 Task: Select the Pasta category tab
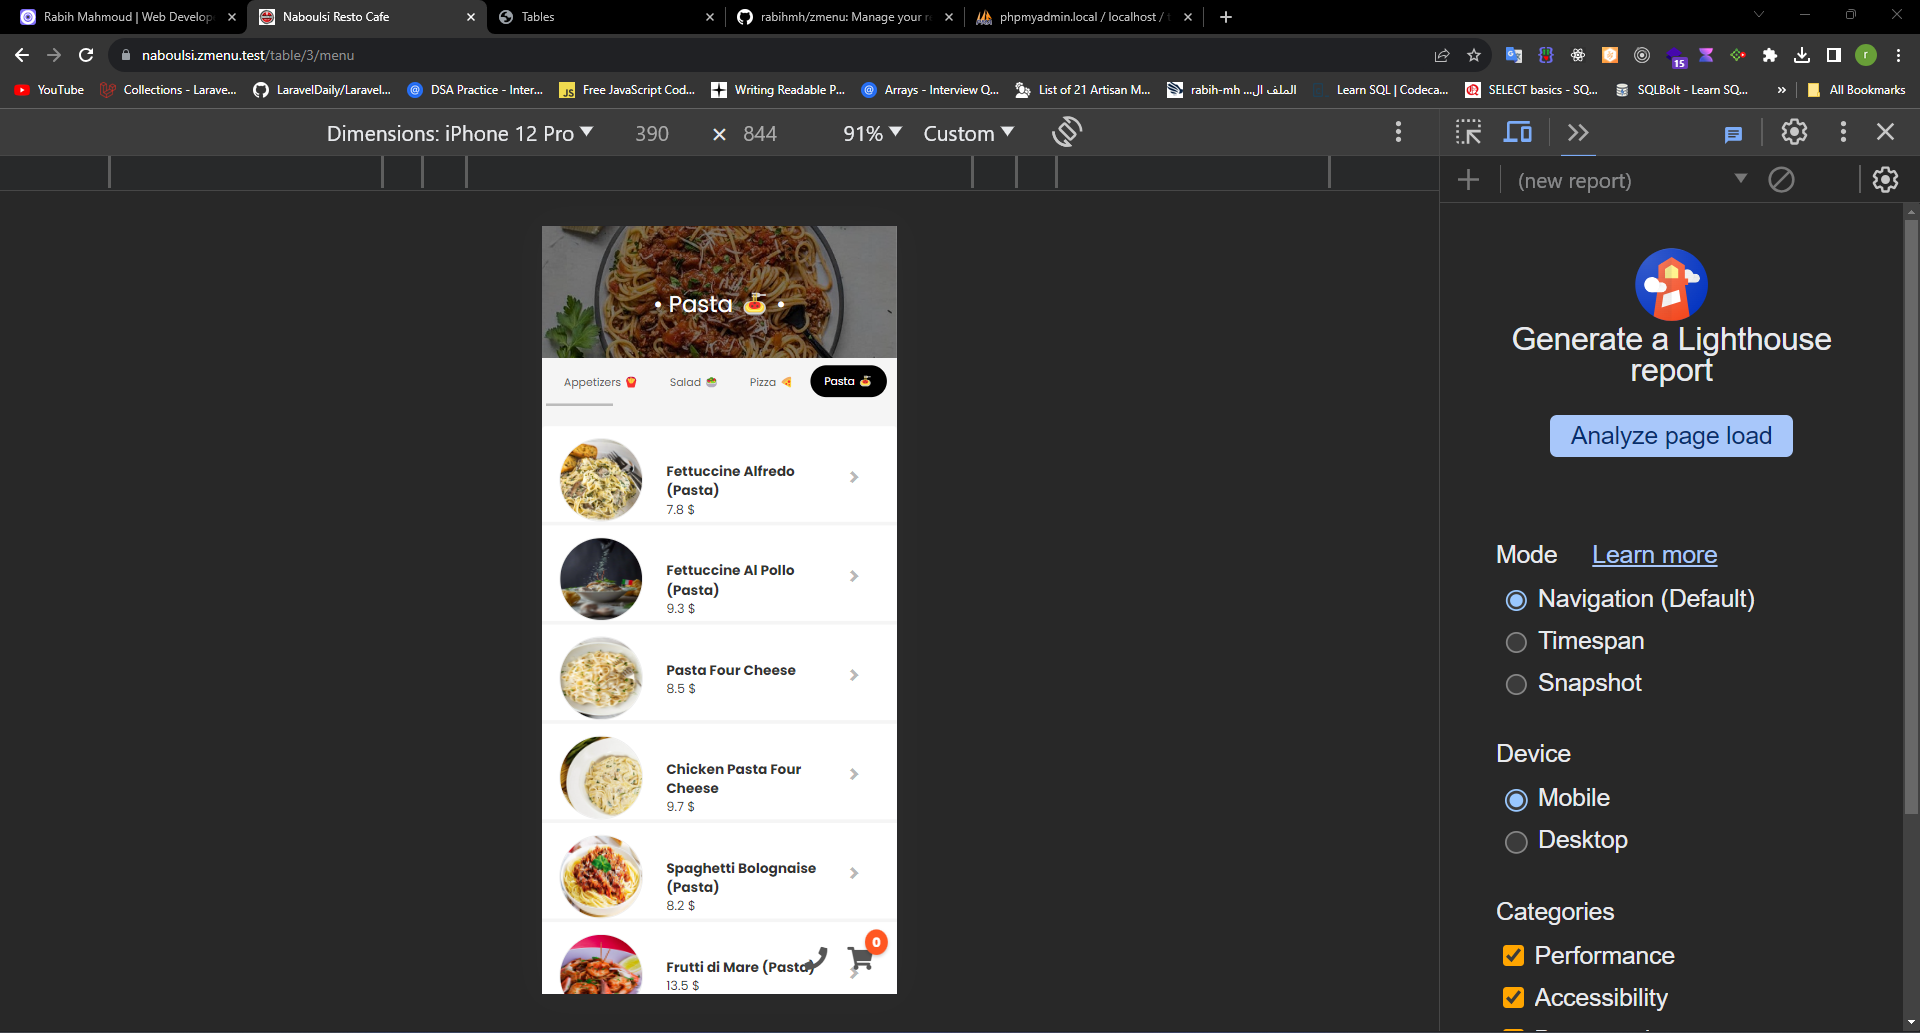click(x=848, y=381)
